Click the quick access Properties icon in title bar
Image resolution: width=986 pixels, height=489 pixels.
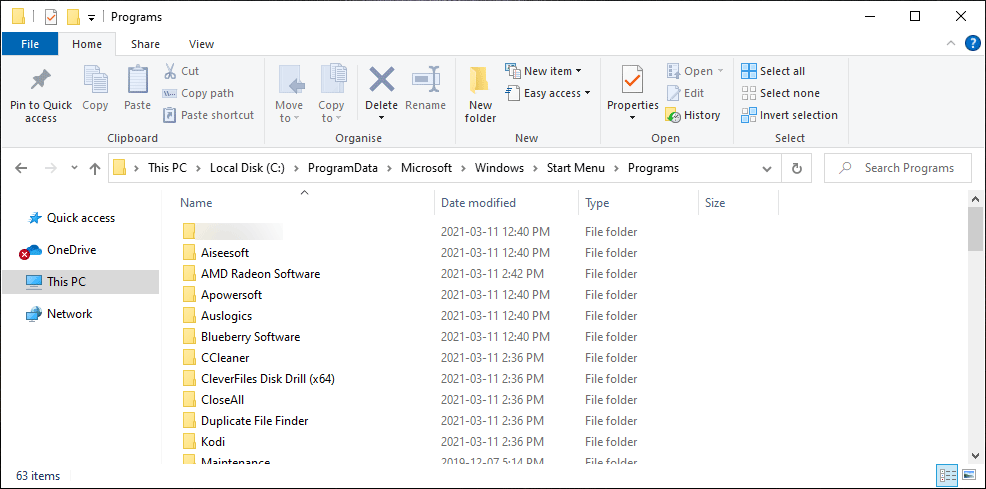click(51, 17)
